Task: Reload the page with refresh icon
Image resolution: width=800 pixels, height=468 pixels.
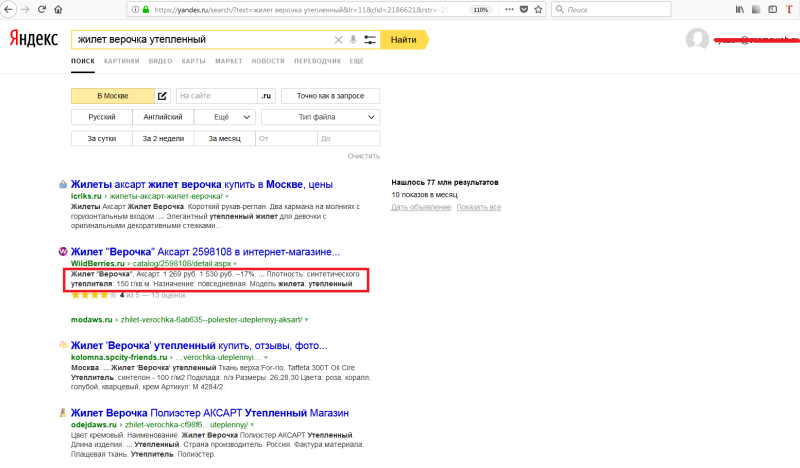Action: pos(42,9)
